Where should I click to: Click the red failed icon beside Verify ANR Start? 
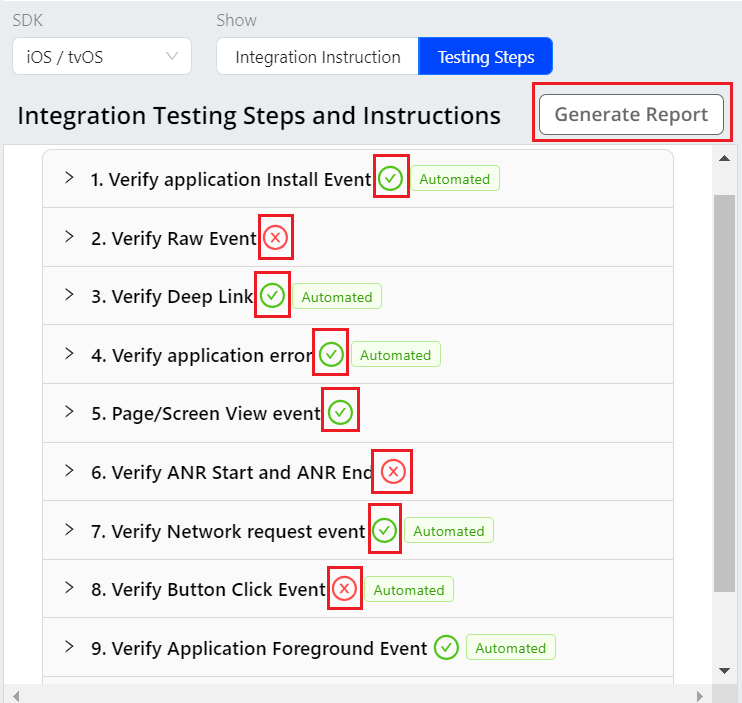393,471
